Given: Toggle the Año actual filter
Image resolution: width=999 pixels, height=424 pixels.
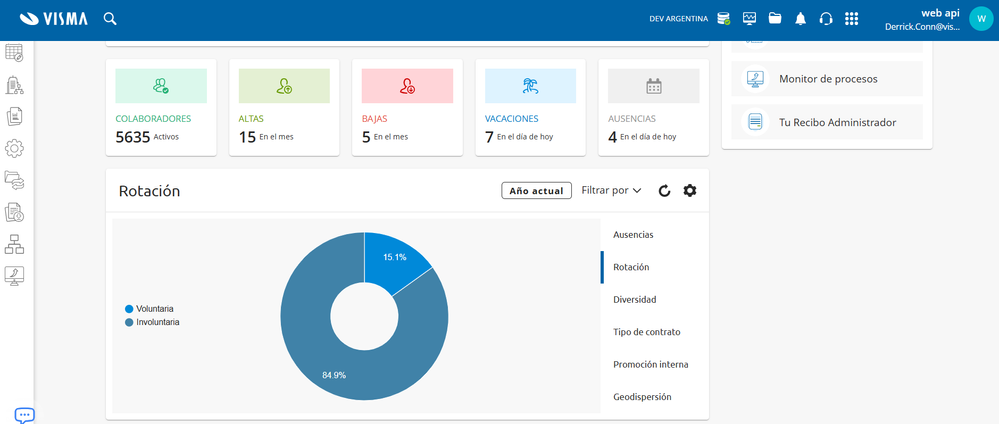Looking at the screenshot, I should coord(536,191).
